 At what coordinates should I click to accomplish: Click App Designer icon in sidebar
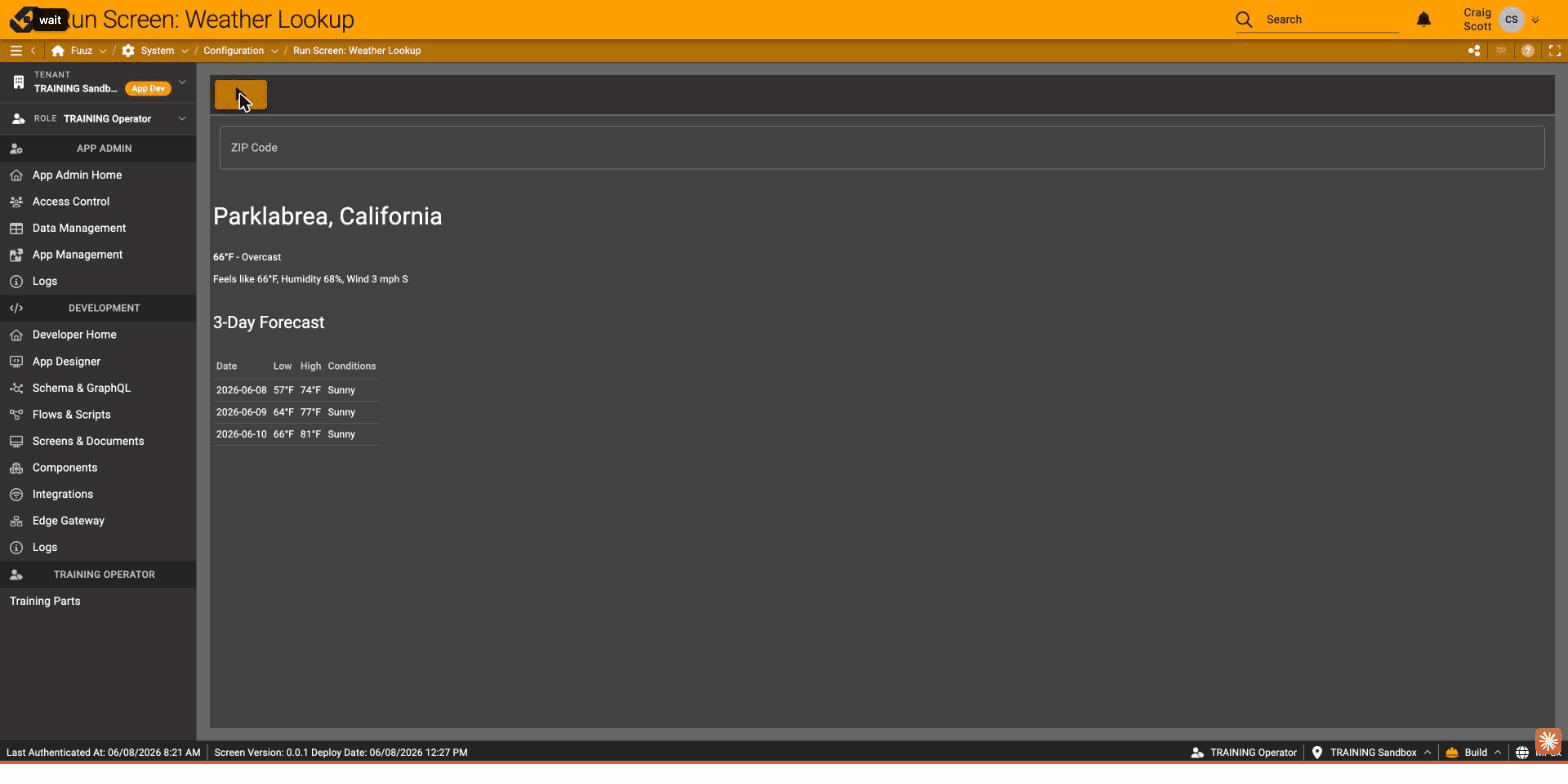click(16, 362)
